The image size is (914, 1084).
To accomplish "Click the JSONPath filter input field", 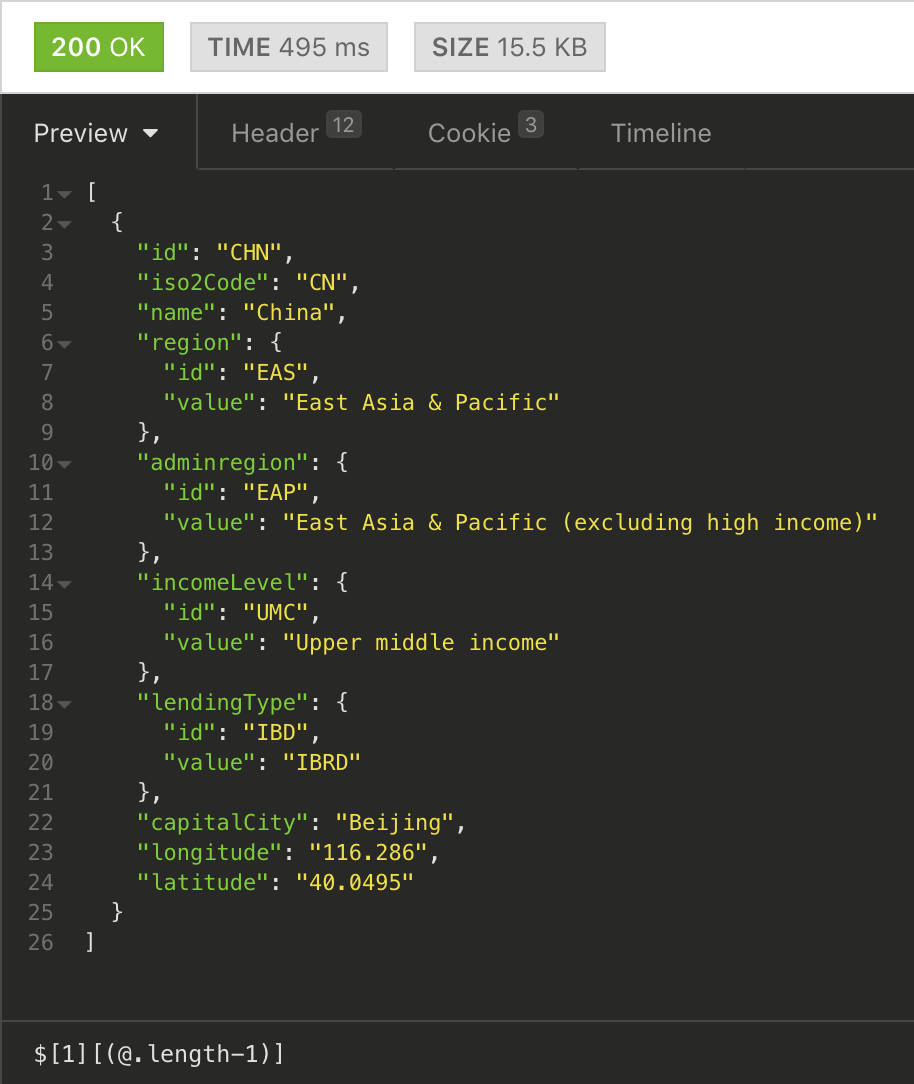I will [x=457, y=1053].
